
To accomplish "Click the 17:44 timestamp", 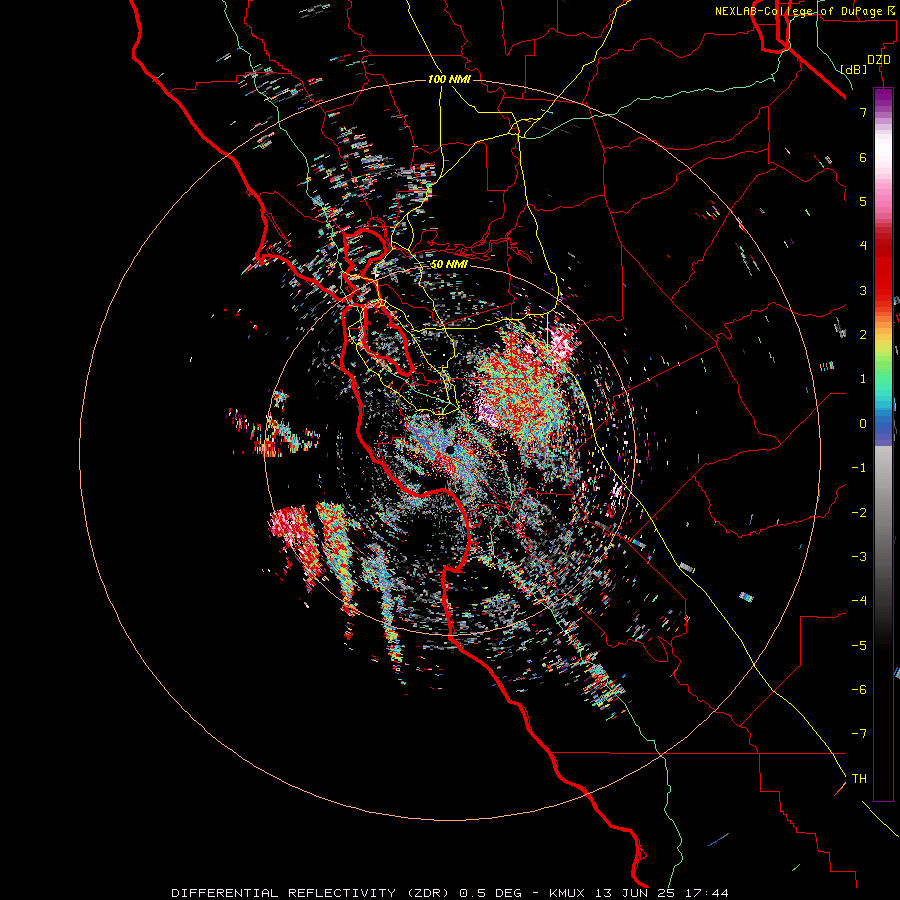I will coord(707,893).
